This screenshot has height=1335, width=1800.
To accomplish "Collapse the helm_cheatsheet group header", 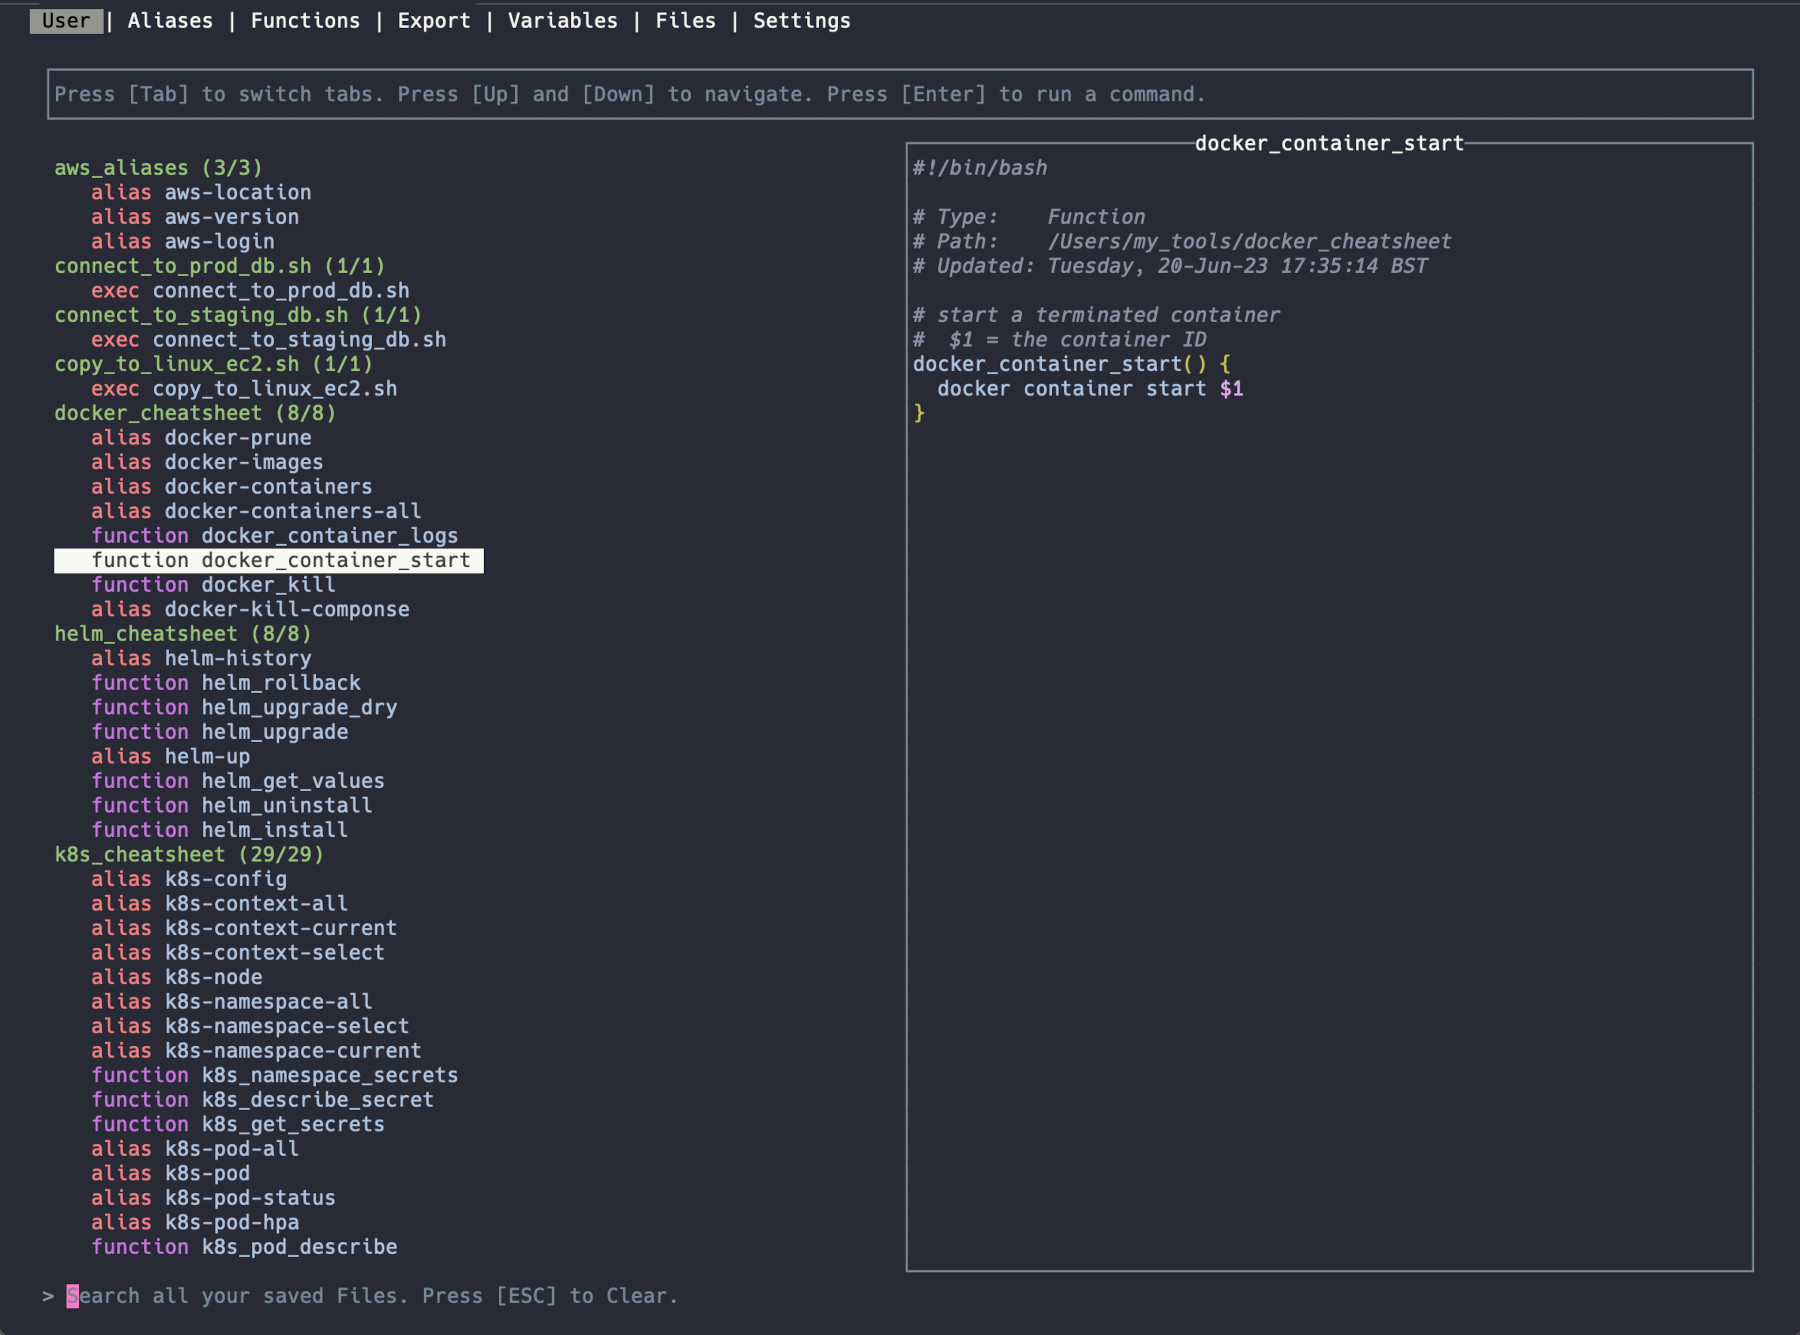I will tap(182, 634).
